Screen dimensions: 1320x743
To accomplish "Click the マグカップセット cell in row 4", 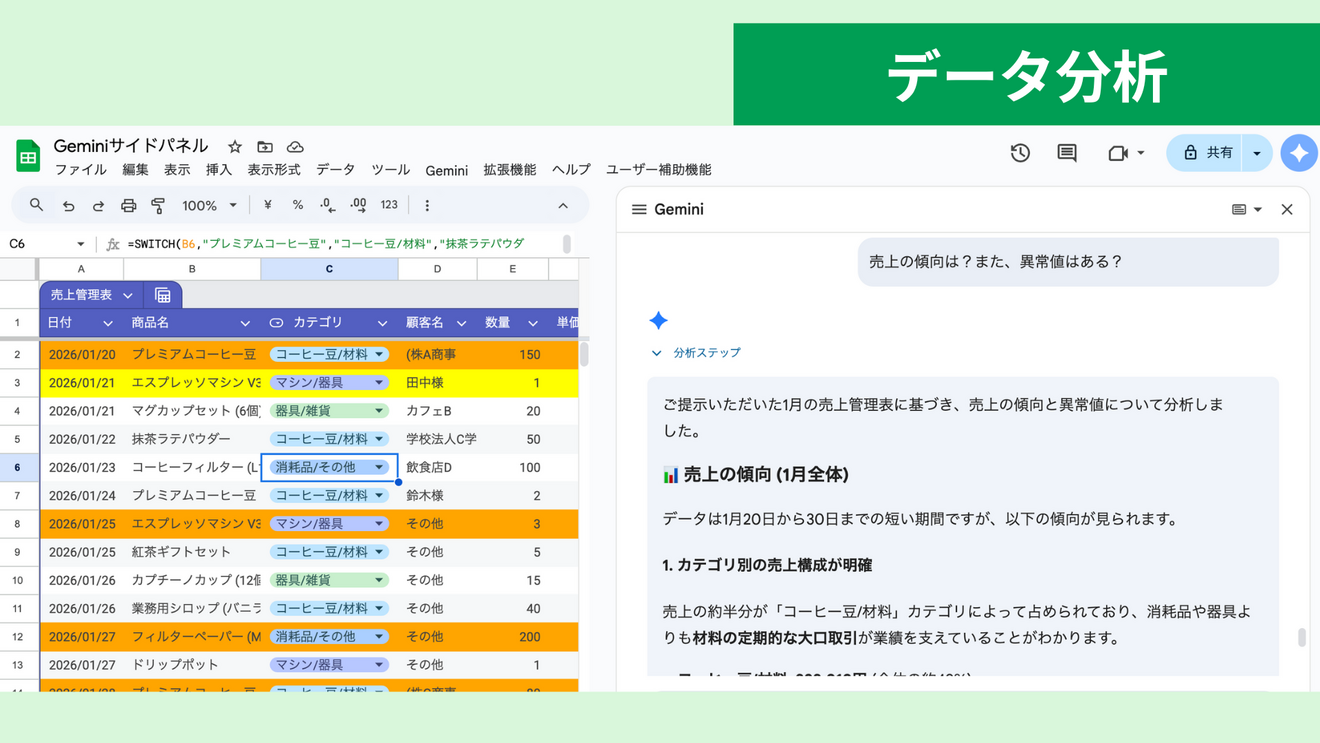I will point(192,411).
